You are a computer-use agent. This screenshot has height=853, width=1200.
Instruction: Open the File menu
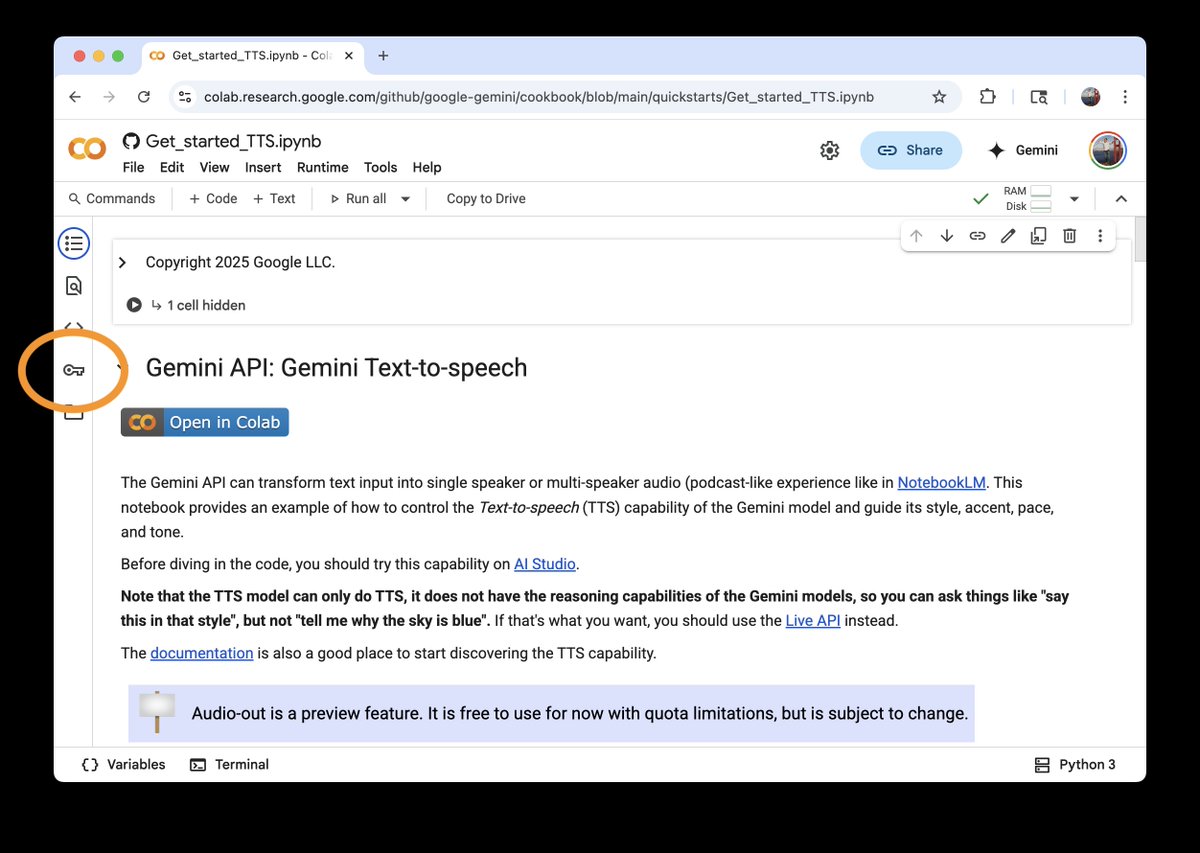(133, 167)
